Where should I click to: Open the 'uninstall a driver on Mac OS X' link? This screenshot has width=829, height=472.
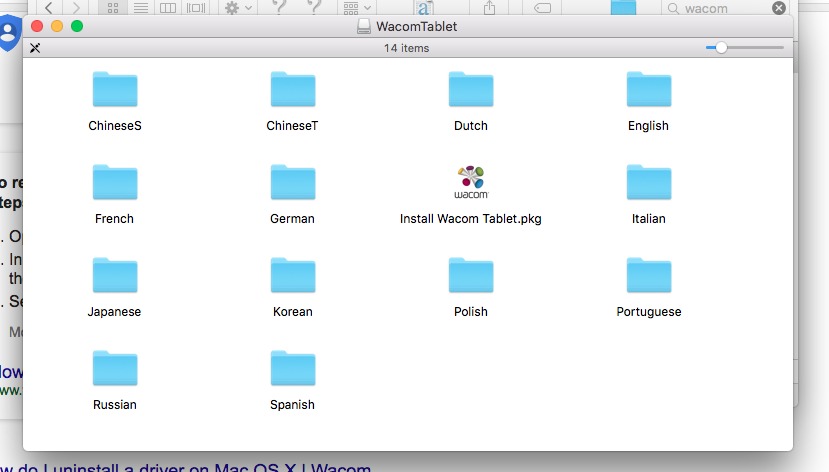coord(186,467)
